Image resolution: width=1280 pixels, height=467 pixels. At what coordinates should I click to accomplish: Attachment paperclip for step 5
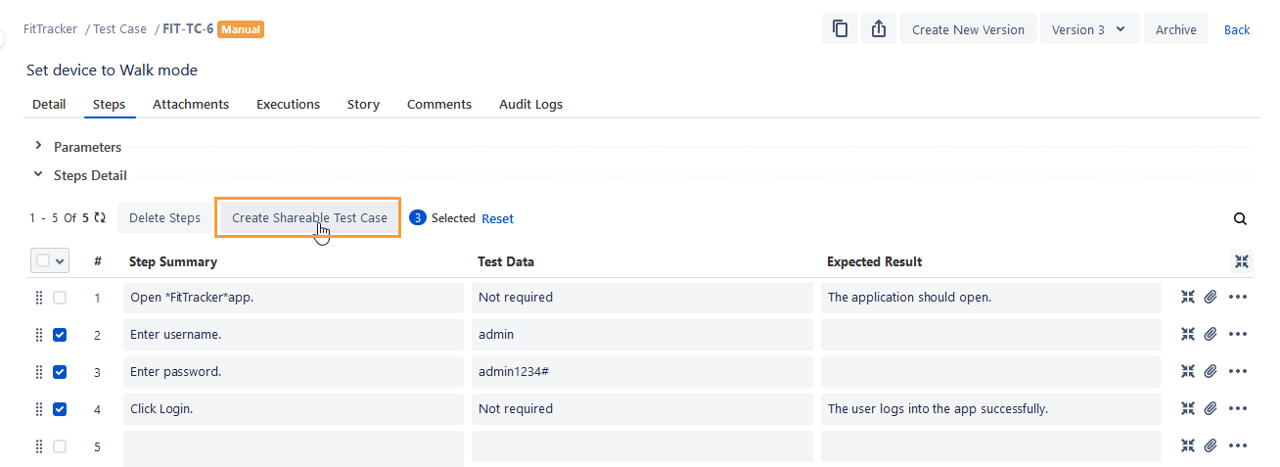pyautogui.click(x=1210, y=445)
